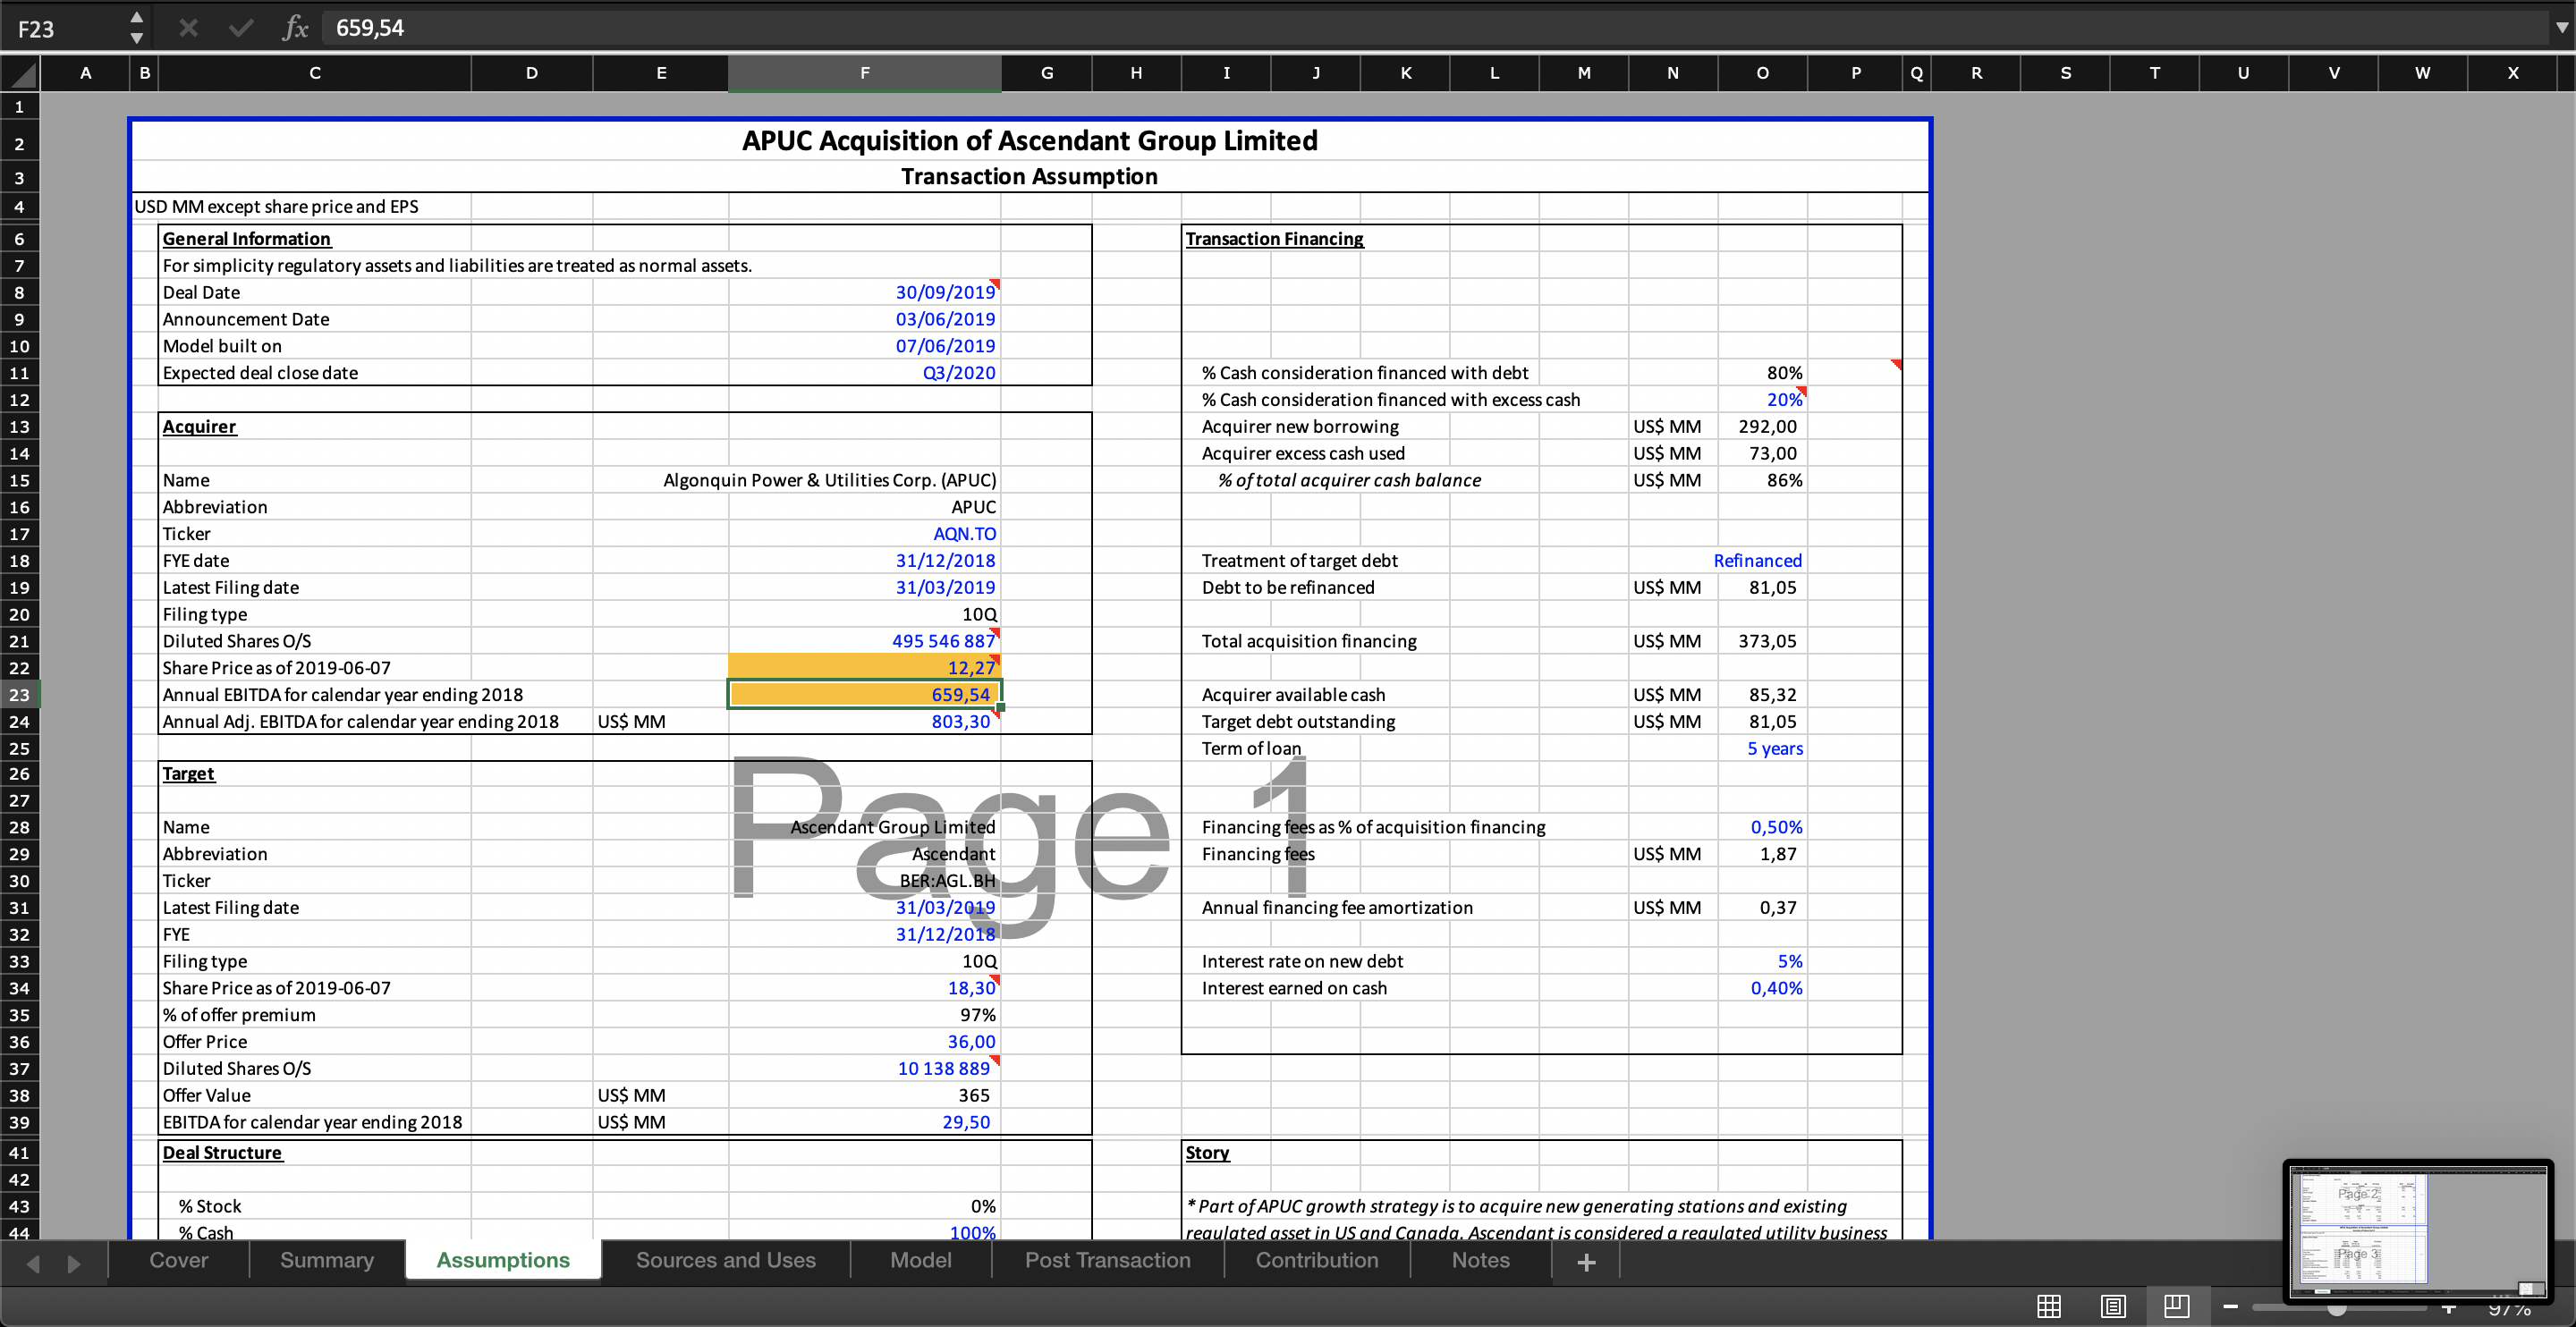Open the Contribution sheet tab
This screenshot has height=1327, width=2576.
(1317, 1260)
